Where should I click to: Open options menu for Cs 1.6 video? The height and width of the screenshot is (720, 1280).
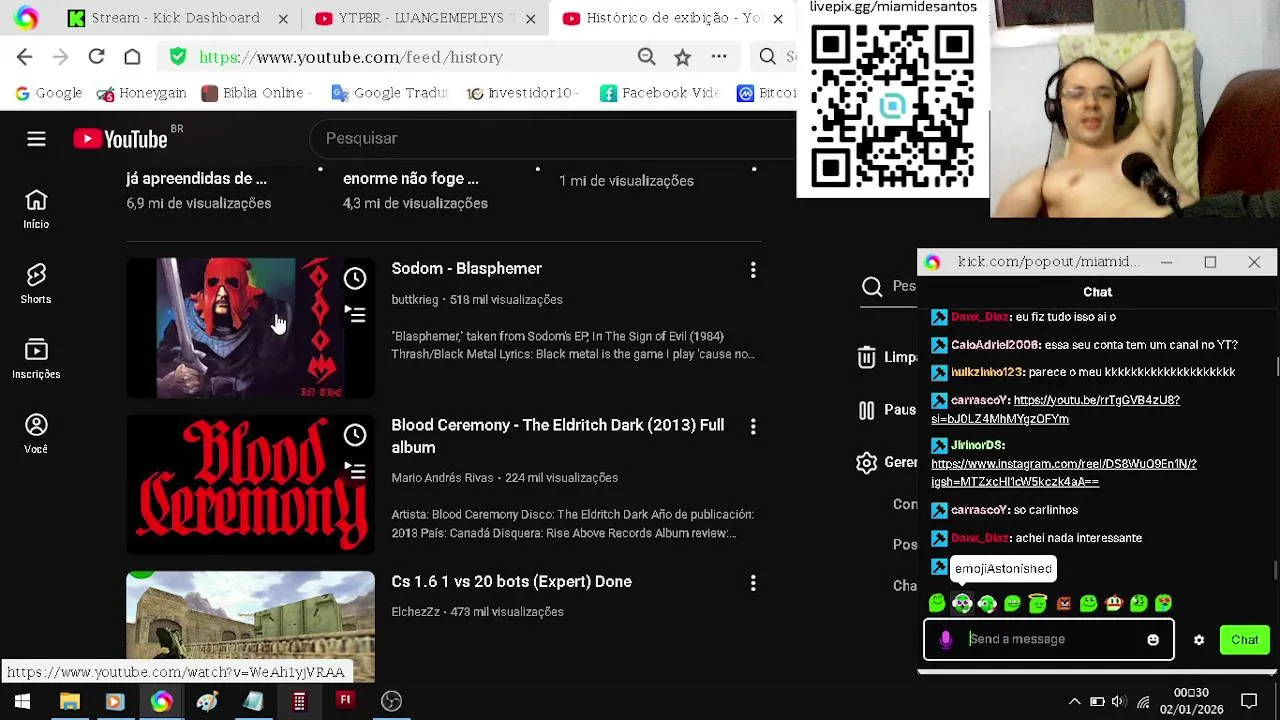[x=753, y=582]
